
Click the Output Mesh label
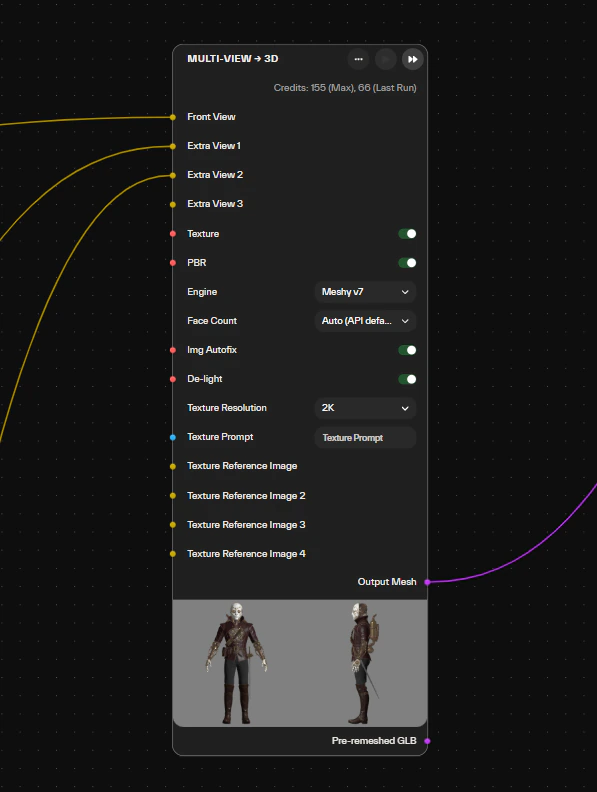point(387,582)
